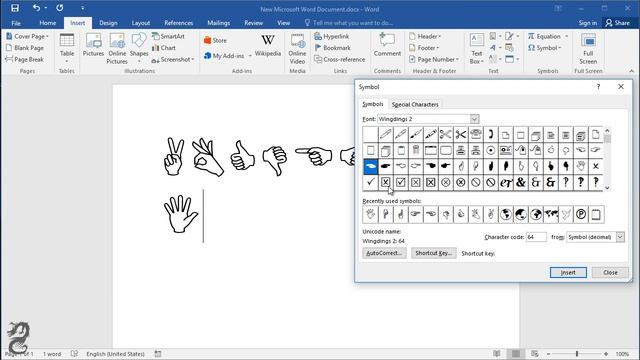Pick the world map recently used symbol

551,214
